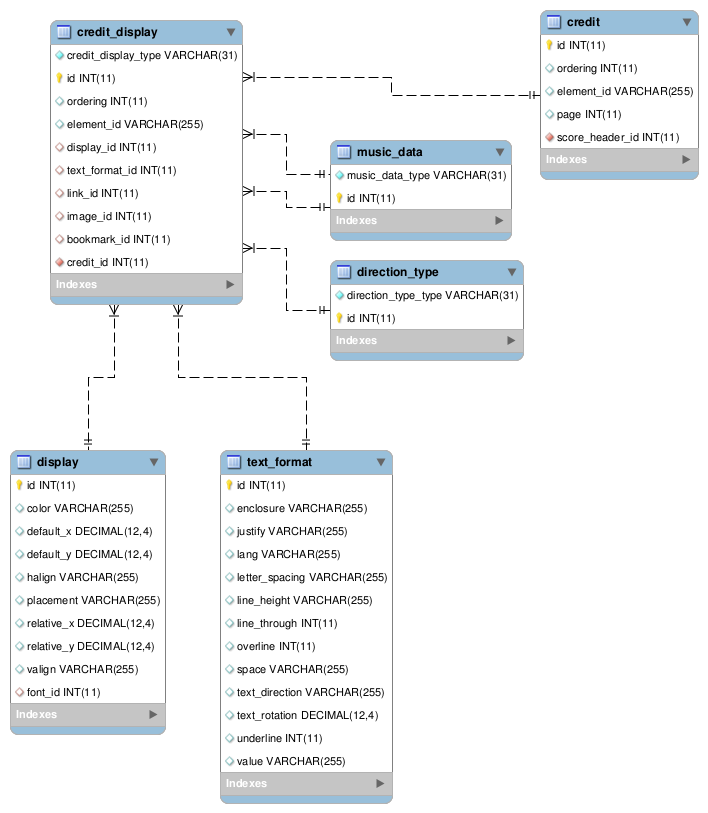Viewport: 708px width, 813px height.
Task: Click the score_header_id foreign key icon
Action: 550,137
